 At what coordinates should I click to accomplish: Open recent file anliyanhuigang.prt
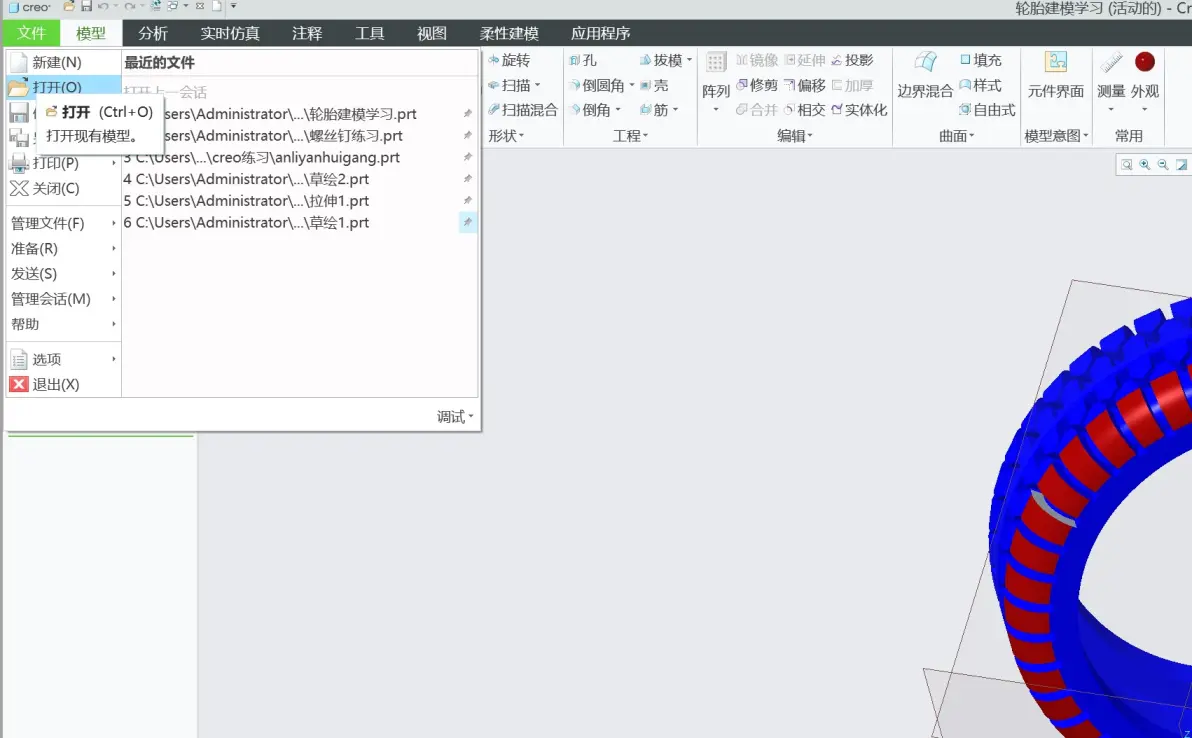tap(262, 157)
